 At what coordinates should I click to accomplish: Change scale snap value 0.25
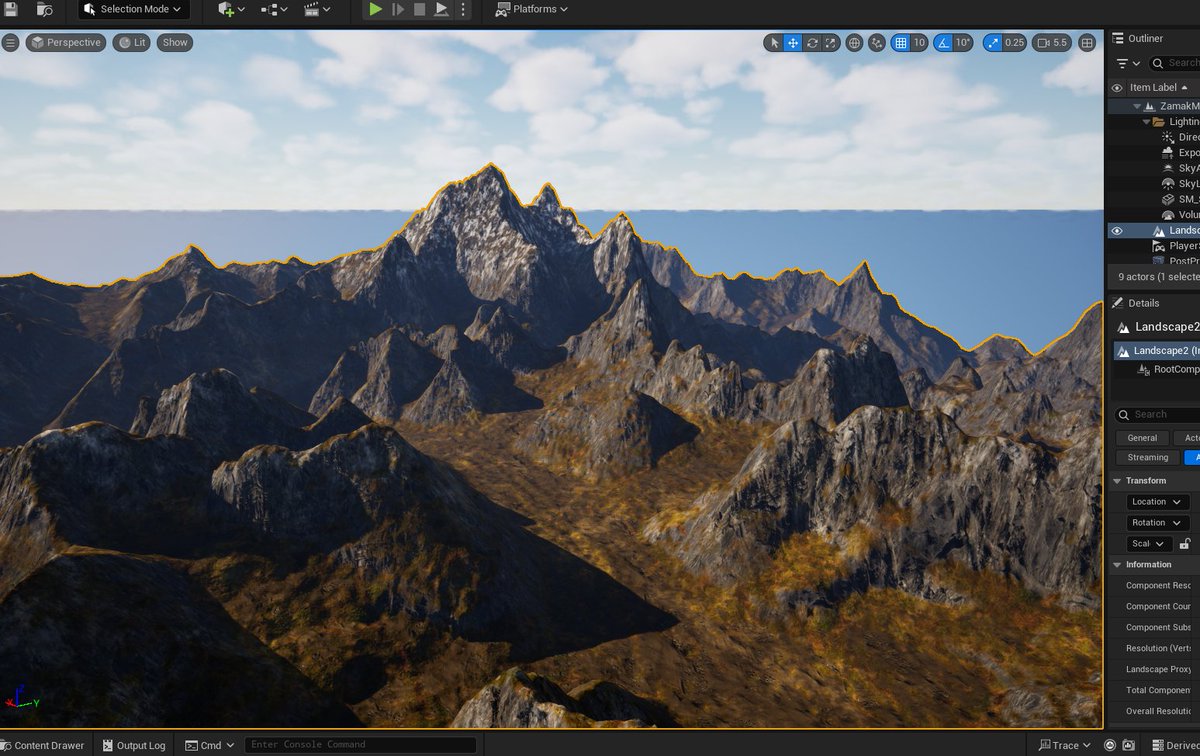point(1014,43)
